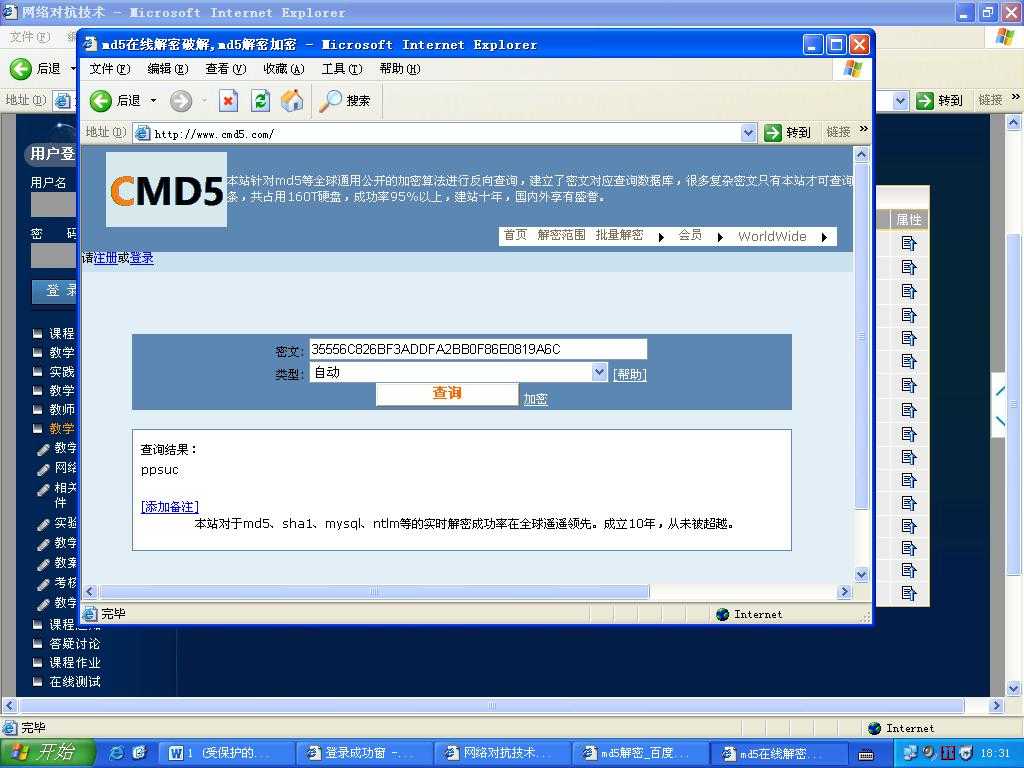Click the forward arrow in md5 window toolbar

[181, 101]
